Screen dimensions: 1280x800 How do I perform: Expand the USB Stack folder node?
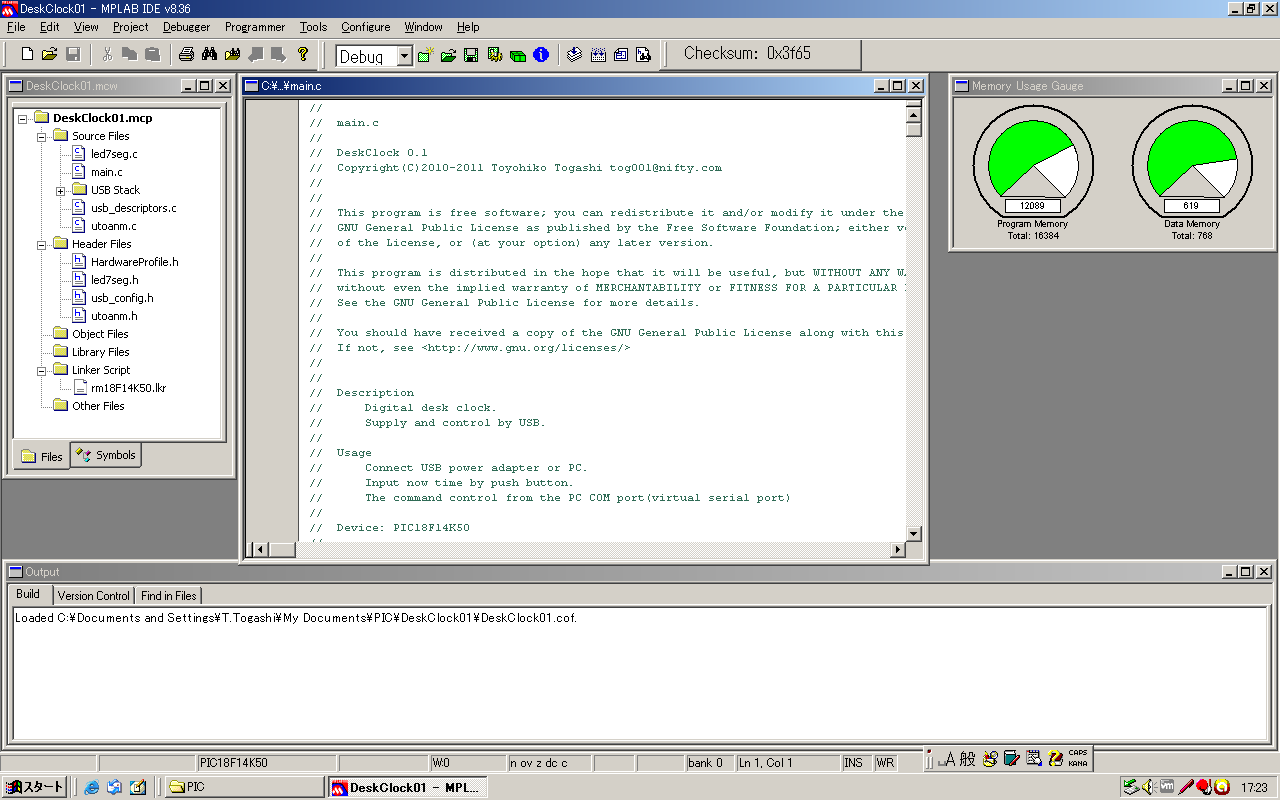pos(61,190)
